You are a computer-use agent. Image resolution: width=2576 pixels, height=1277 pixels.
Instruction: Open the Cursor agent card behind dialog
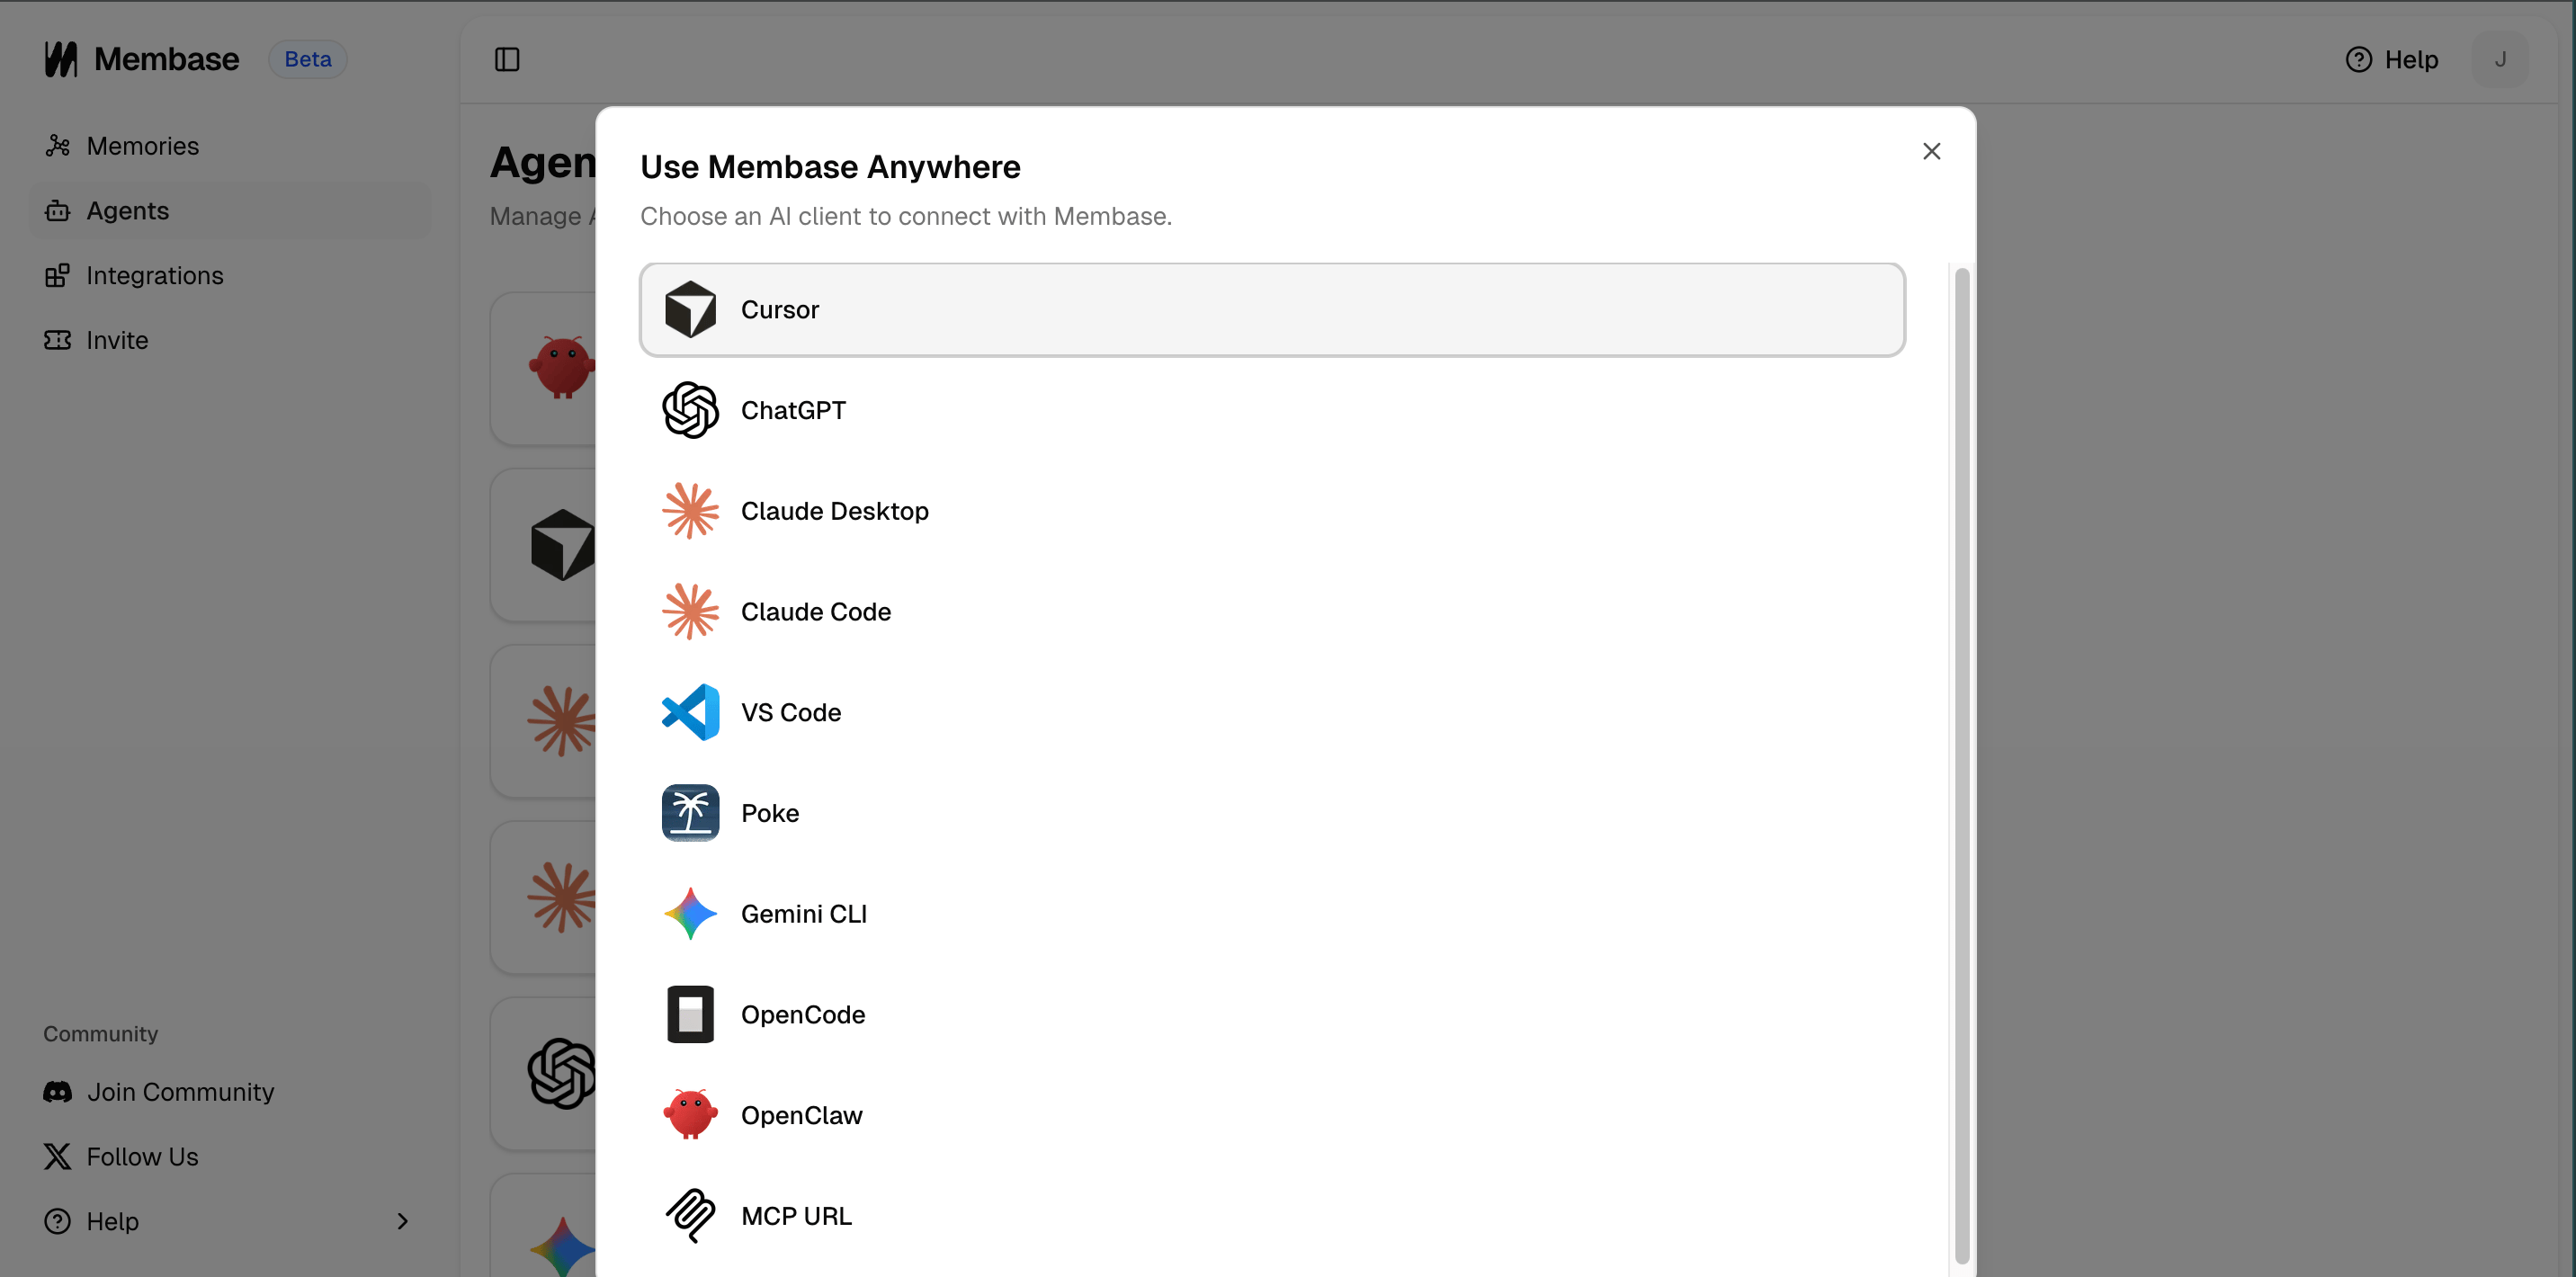tap(543, 545)
